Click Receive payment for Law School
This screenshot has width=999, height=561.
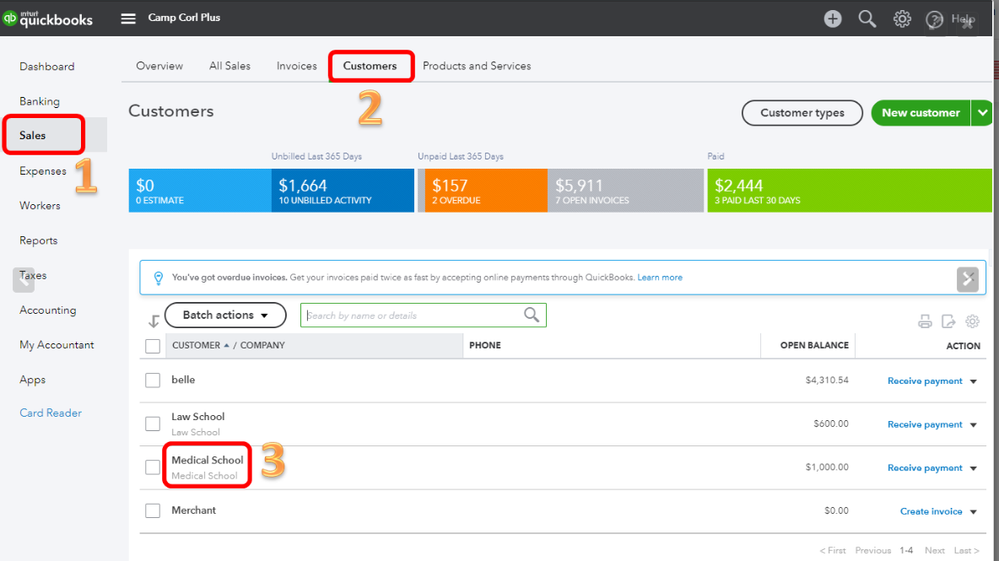(x=924, y=424)
